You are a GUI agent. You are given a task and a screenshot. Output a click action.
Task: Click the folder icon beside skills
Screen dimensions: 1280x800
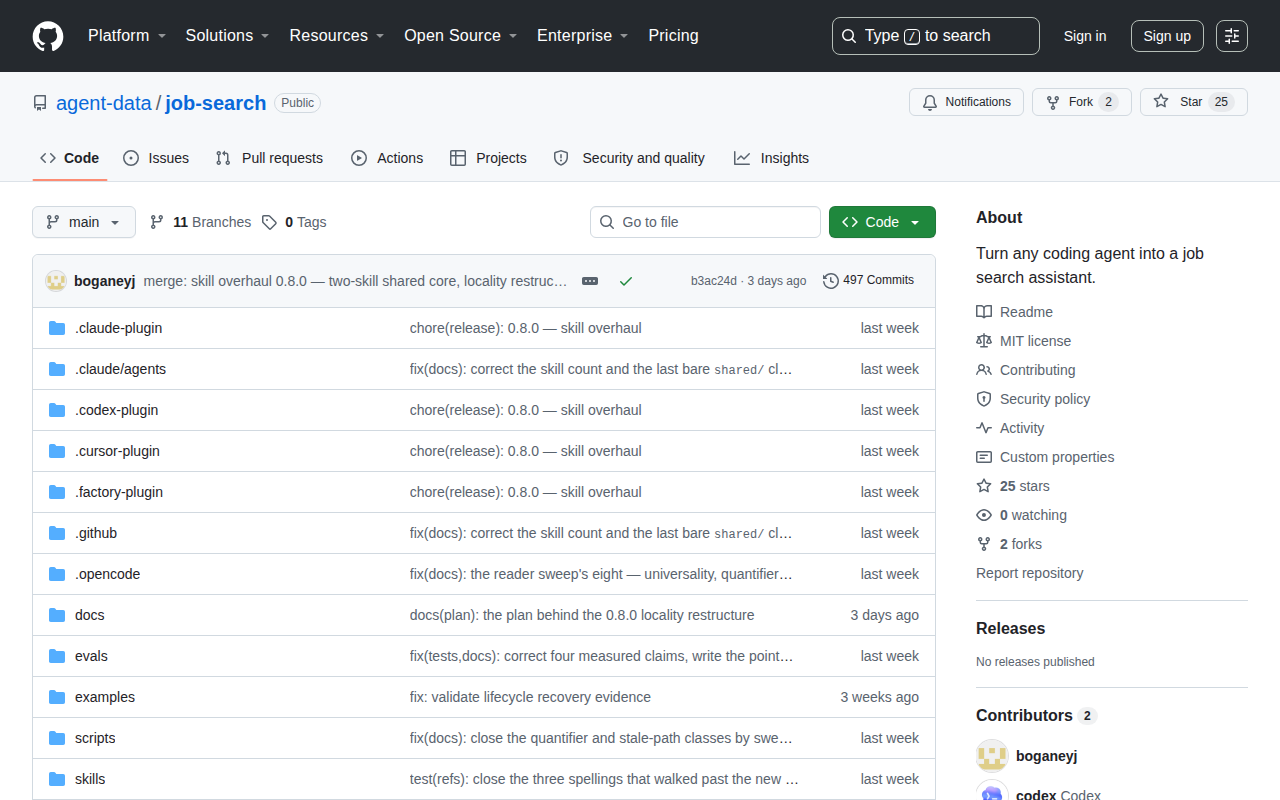pyautogui.click(x=57, y=779)
